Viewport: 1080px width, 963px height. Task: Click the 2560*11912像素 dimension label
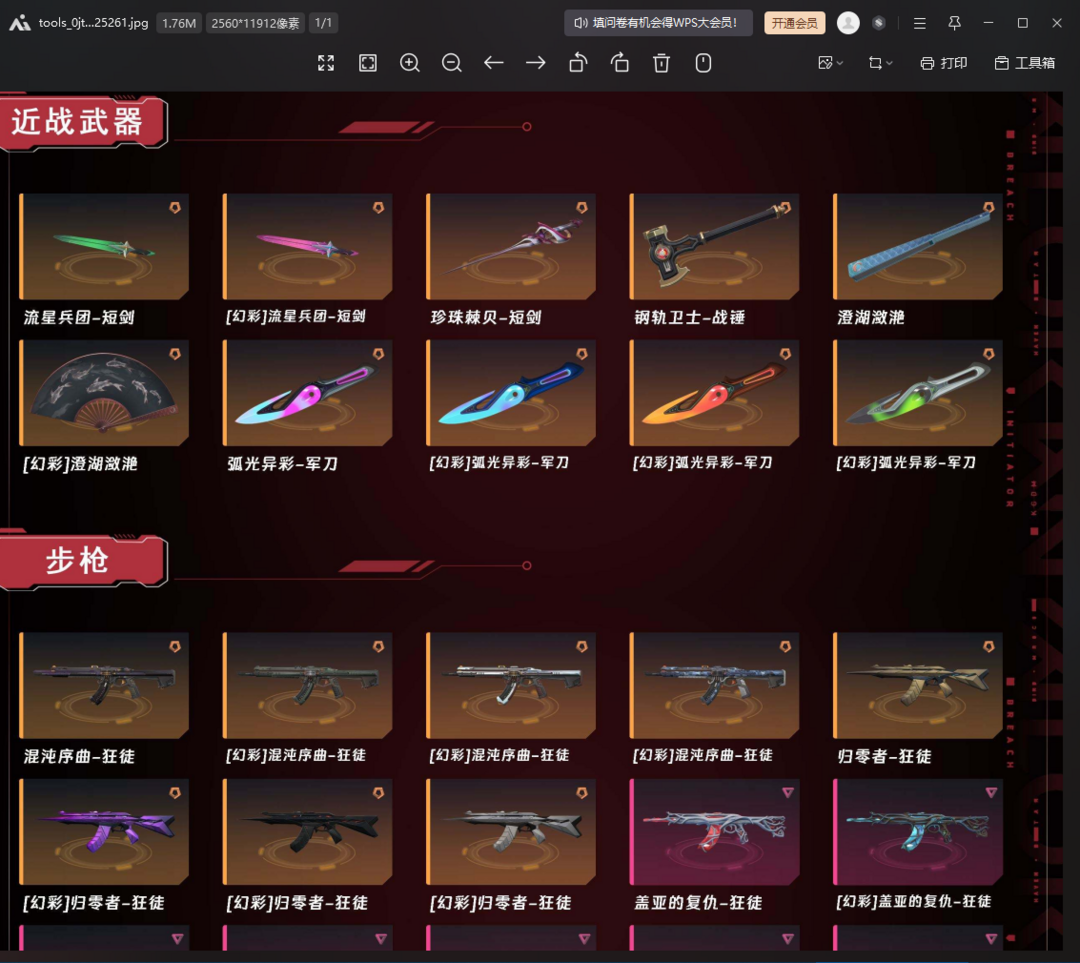pyautogui.click(x=256, y=23)
